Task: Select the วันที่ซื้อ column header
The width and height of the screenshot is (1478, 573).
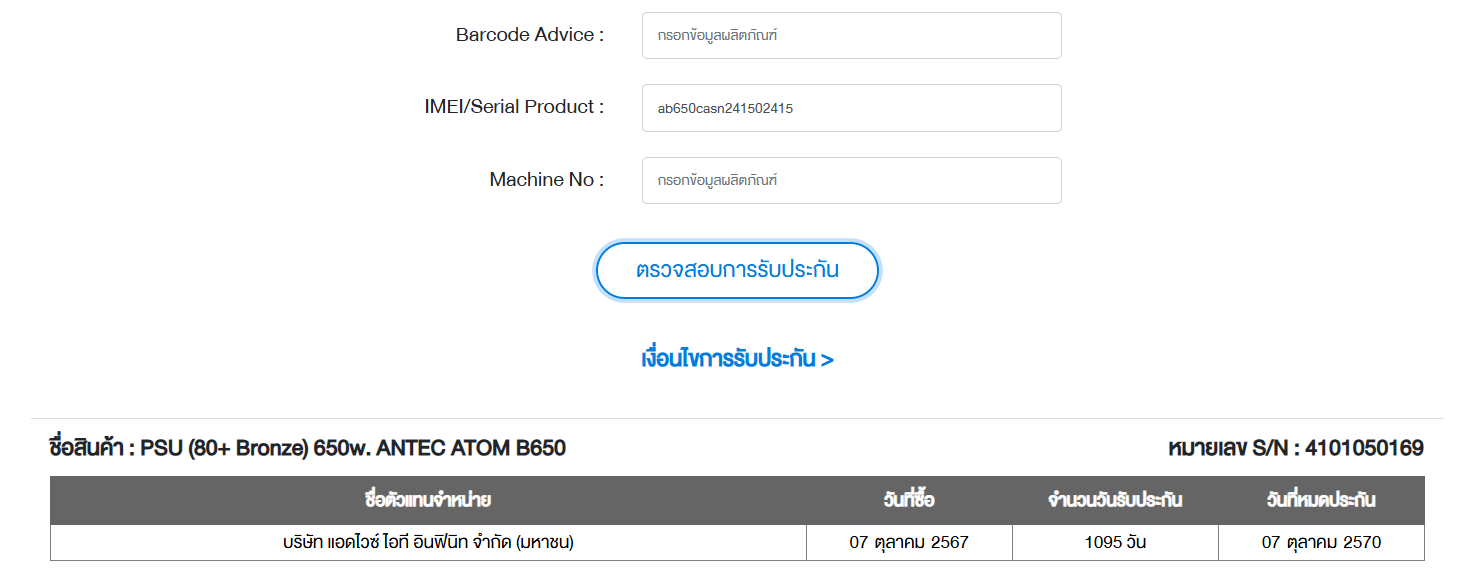Action: (x=909, y=500)
